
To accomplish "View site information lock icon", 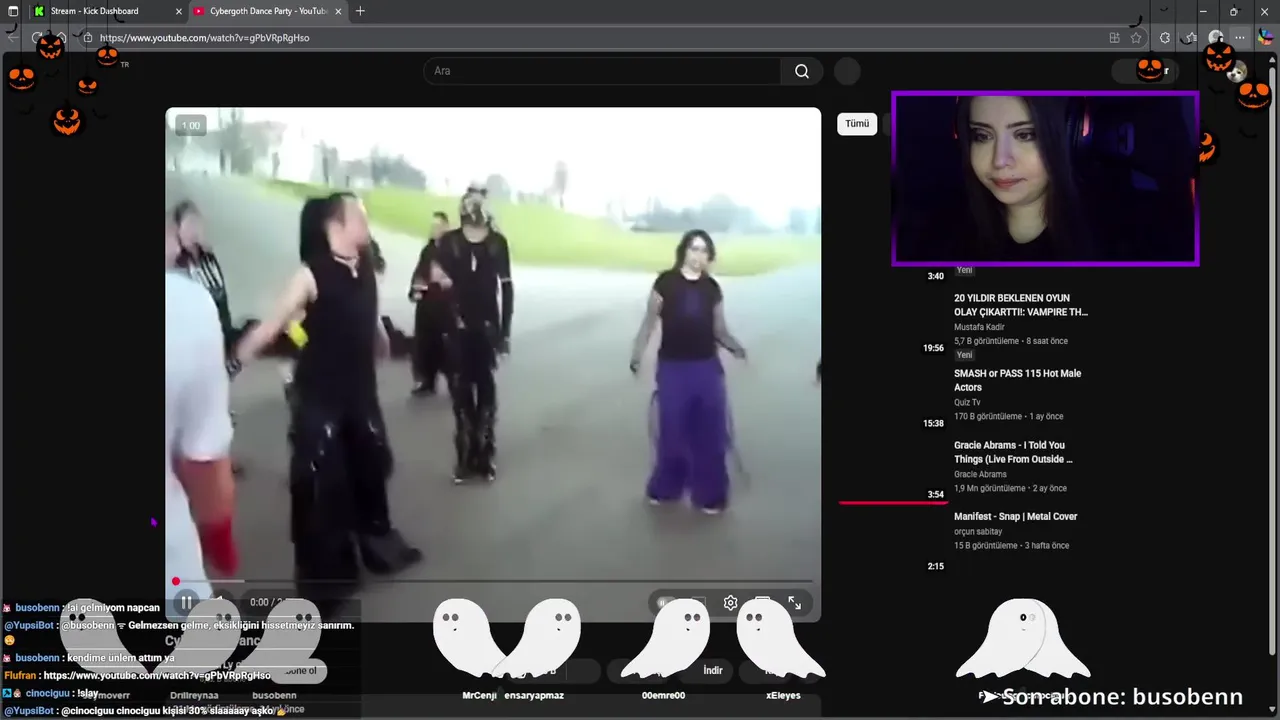I will [x=88, y=38].
